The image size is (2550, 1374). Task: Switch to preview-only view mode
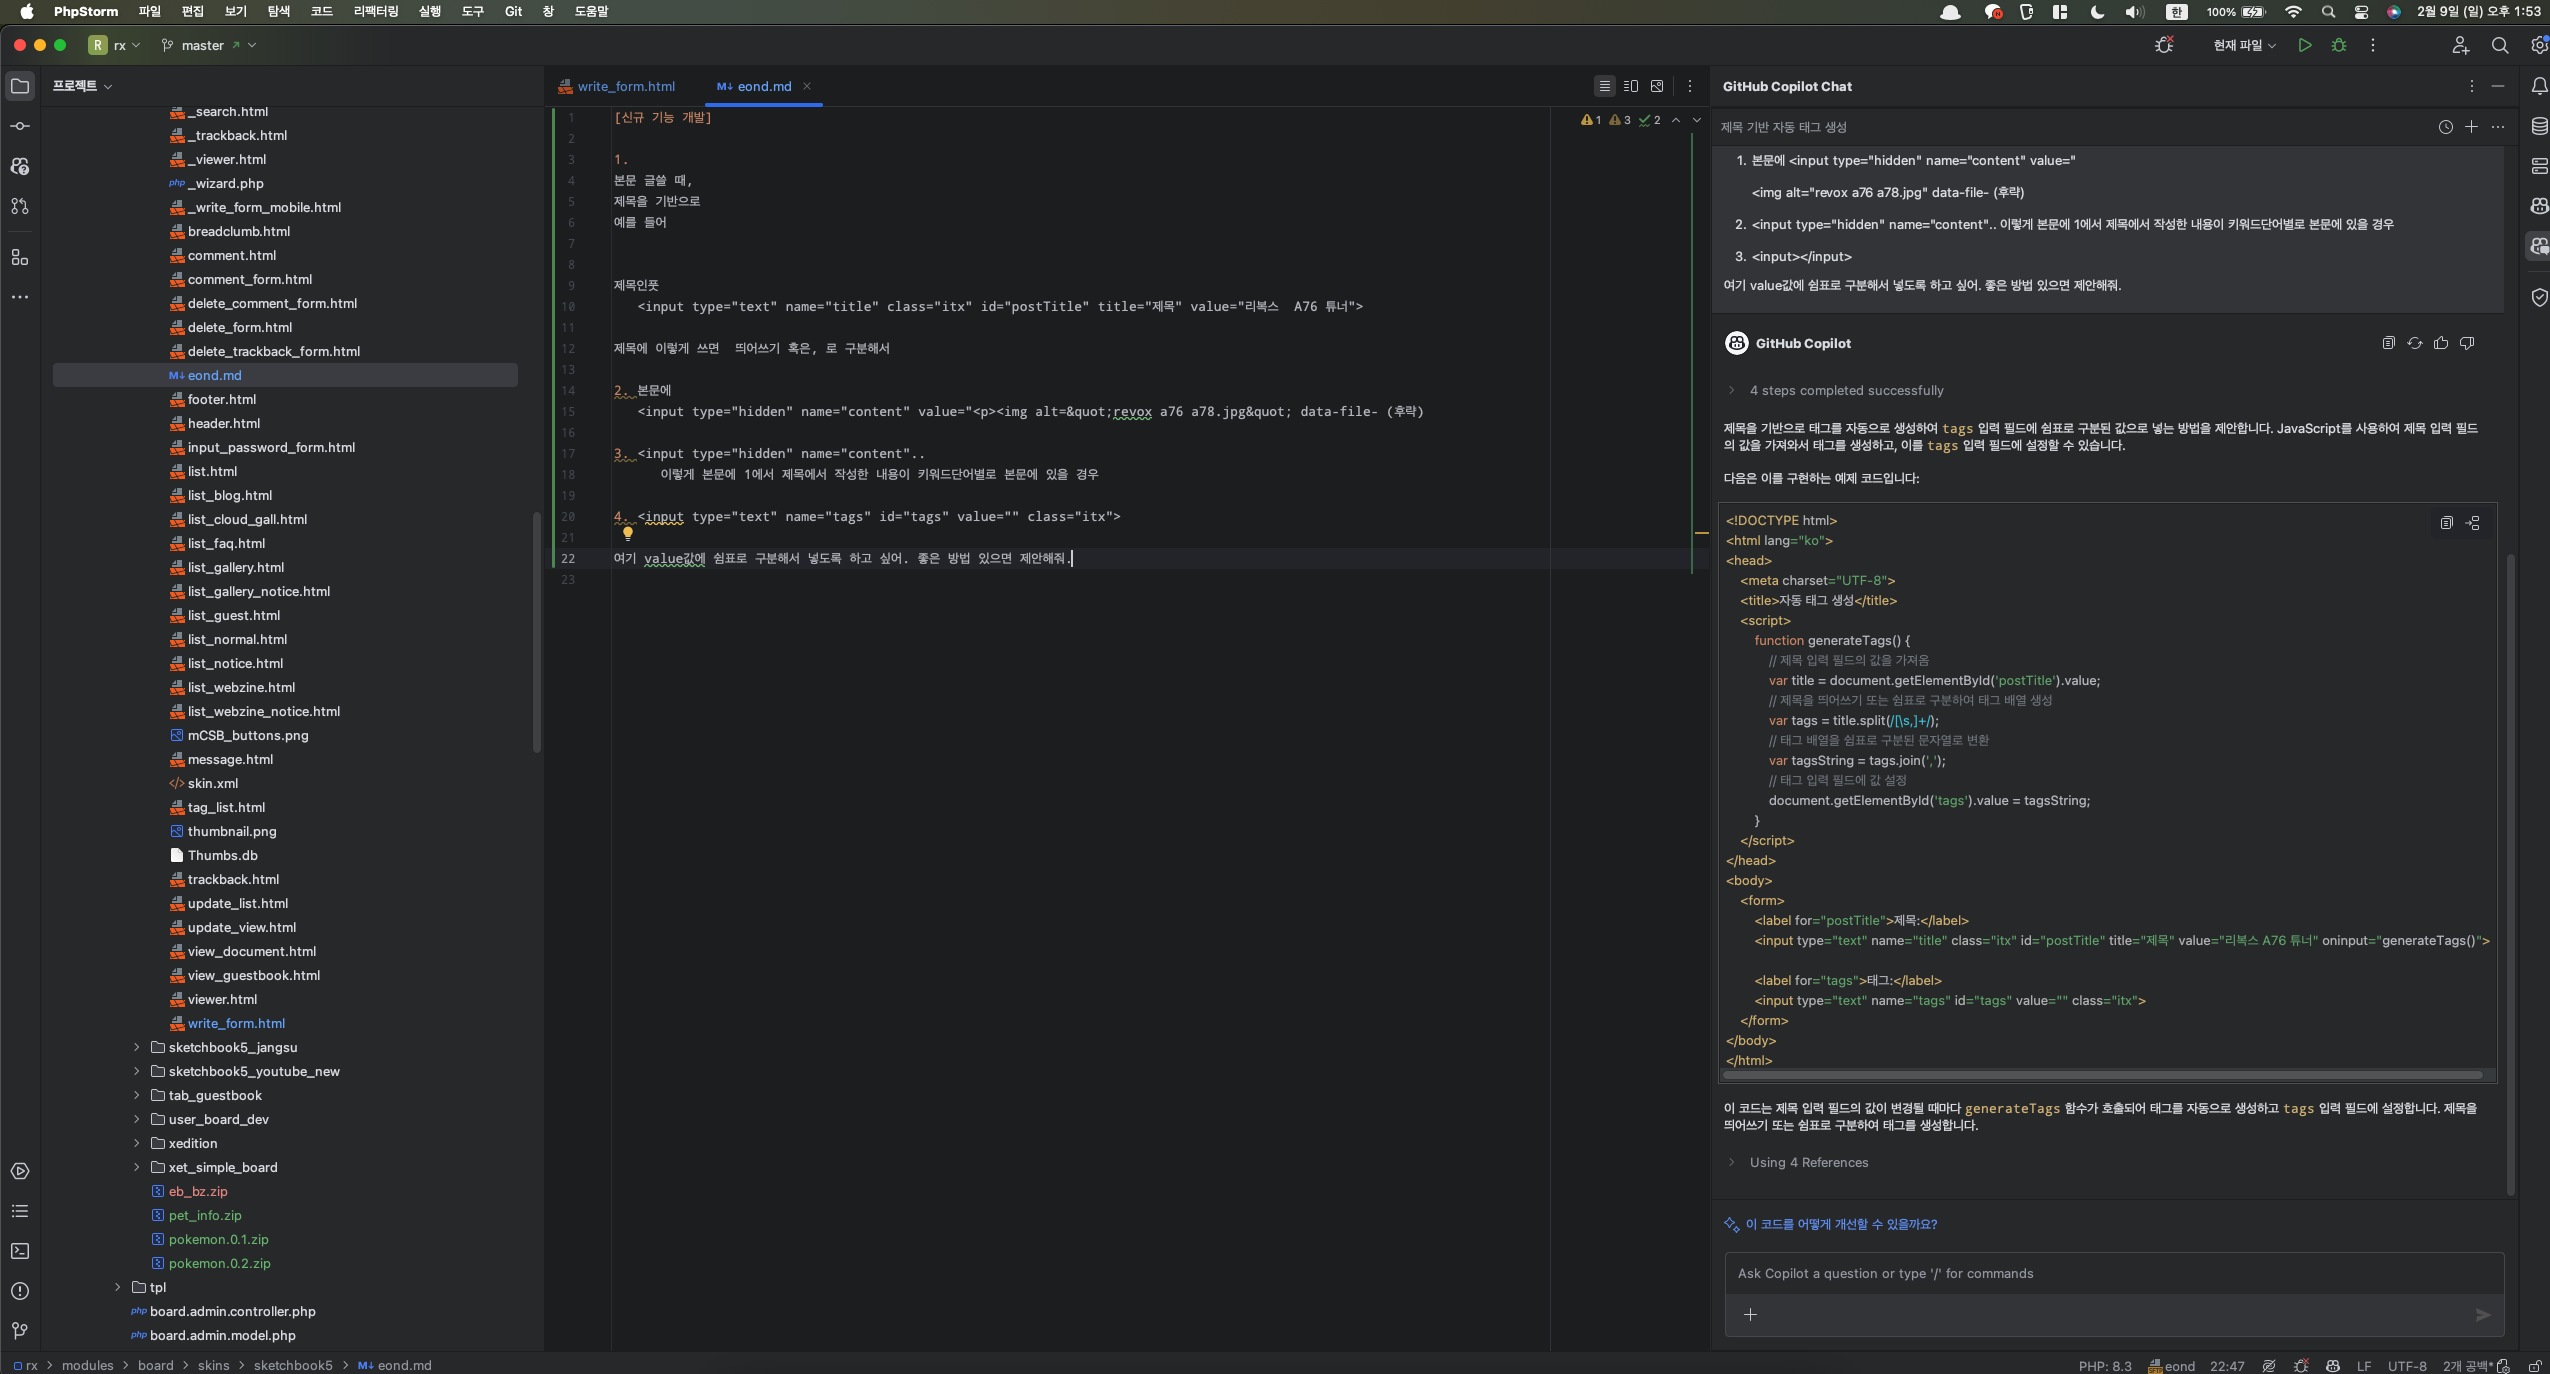(1657, 86)
